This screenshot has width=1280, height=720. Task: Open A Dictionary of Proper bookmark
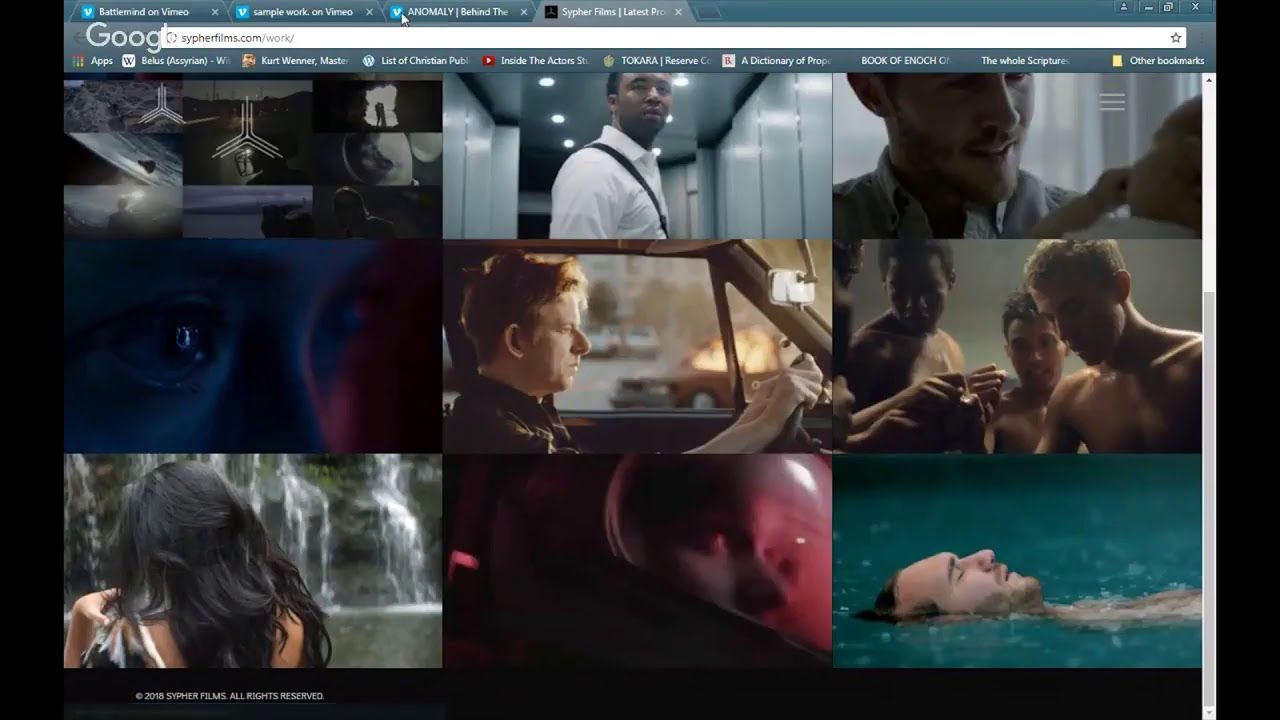point(777,61)
